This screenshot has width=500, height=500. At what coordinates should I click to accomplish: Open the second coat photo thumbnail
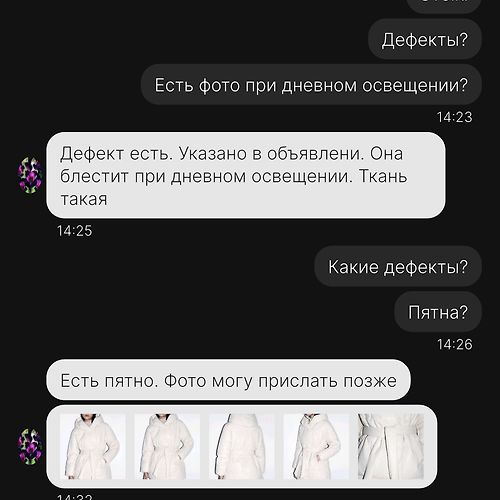click(167, 447)
